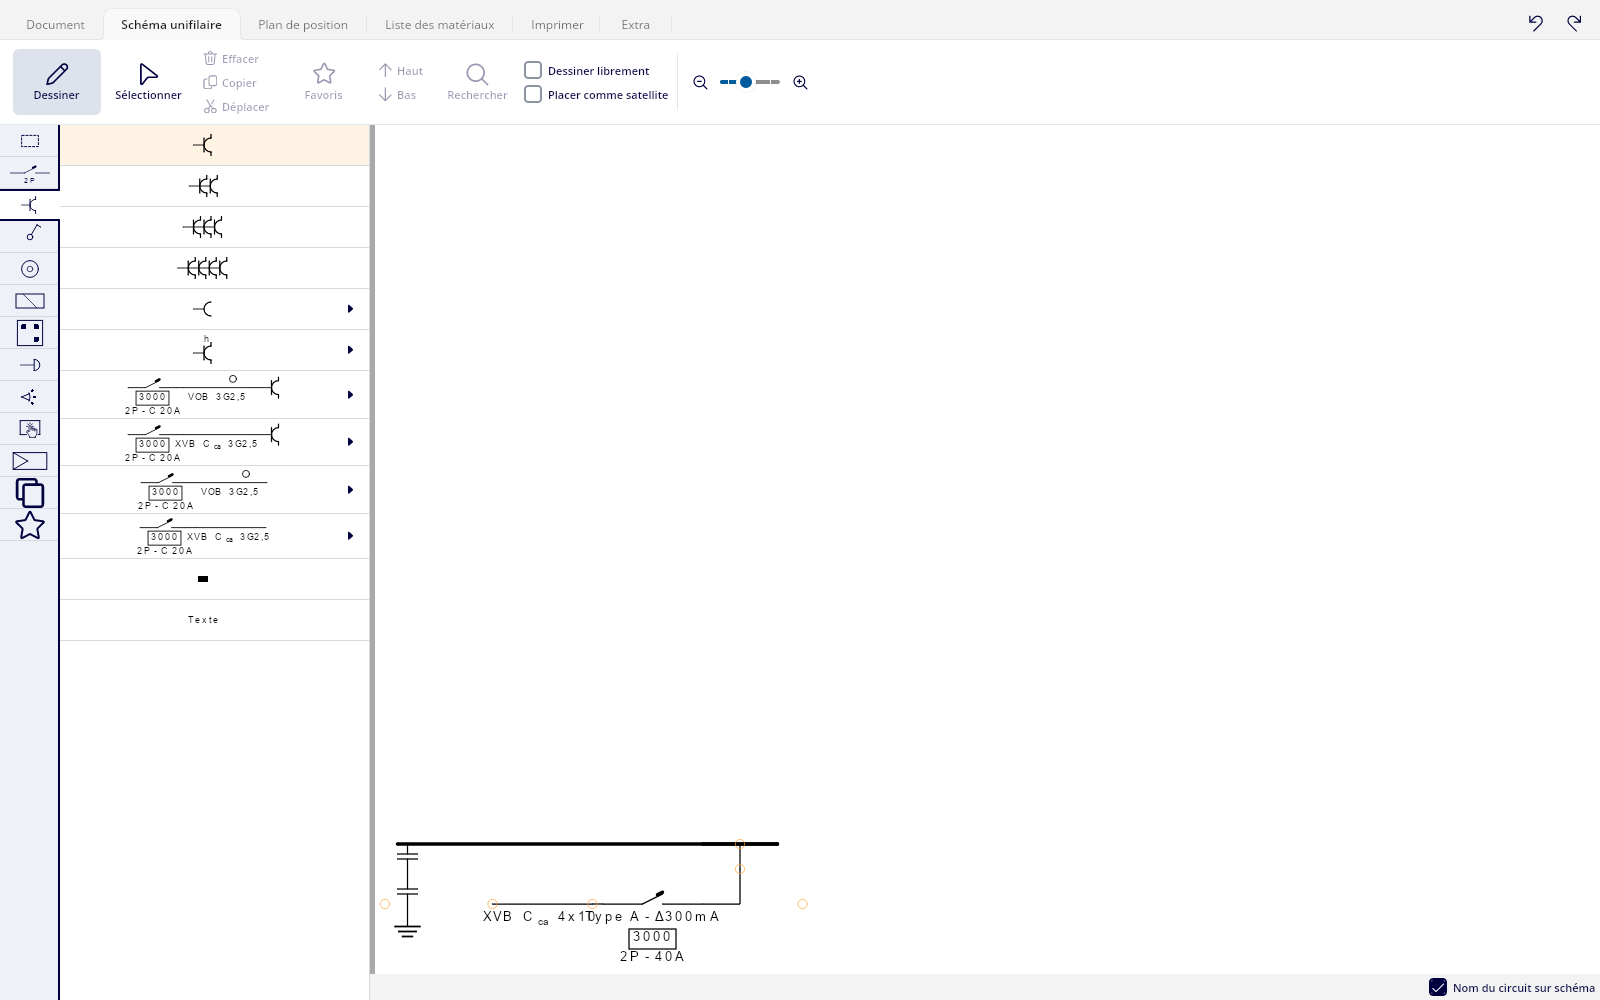Check Placer comme satellite option
The height and width of the screenshot is (1000, 1600).
pyautogui.click(x=533, y=94)
